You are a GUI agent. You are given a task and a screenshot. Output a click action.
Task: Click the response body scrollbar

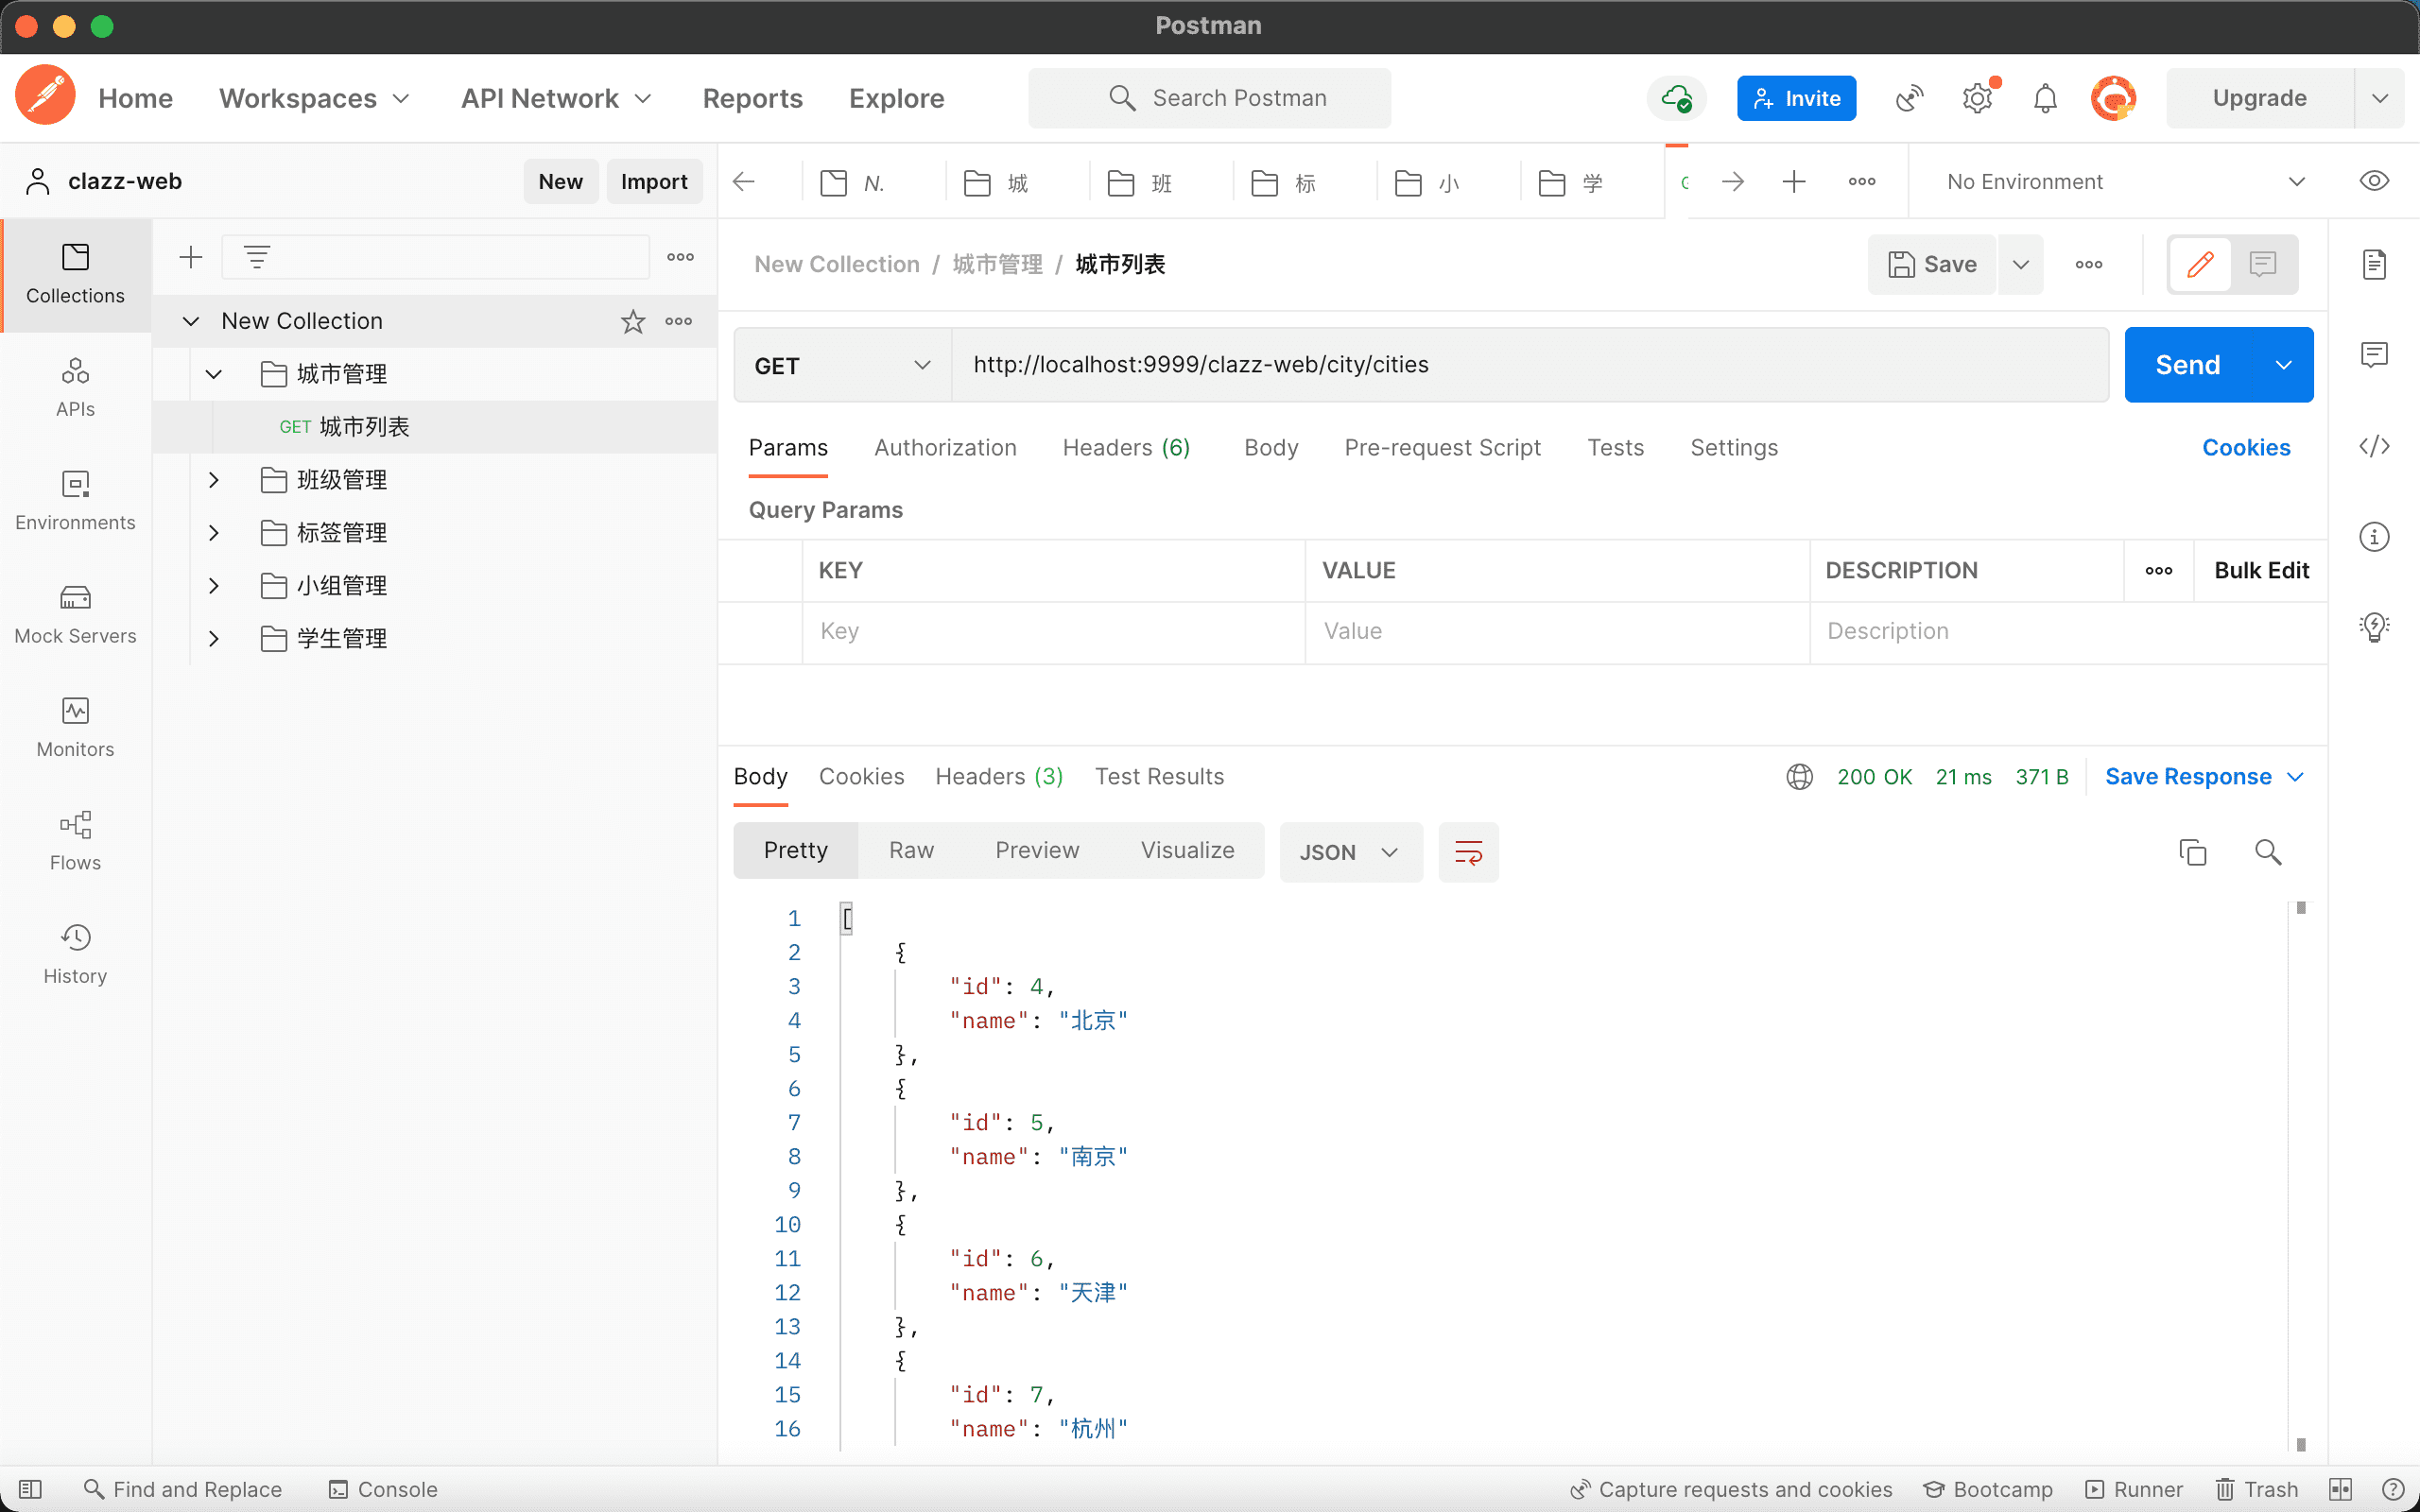pyautogui.click(x=2300, y=1175)
